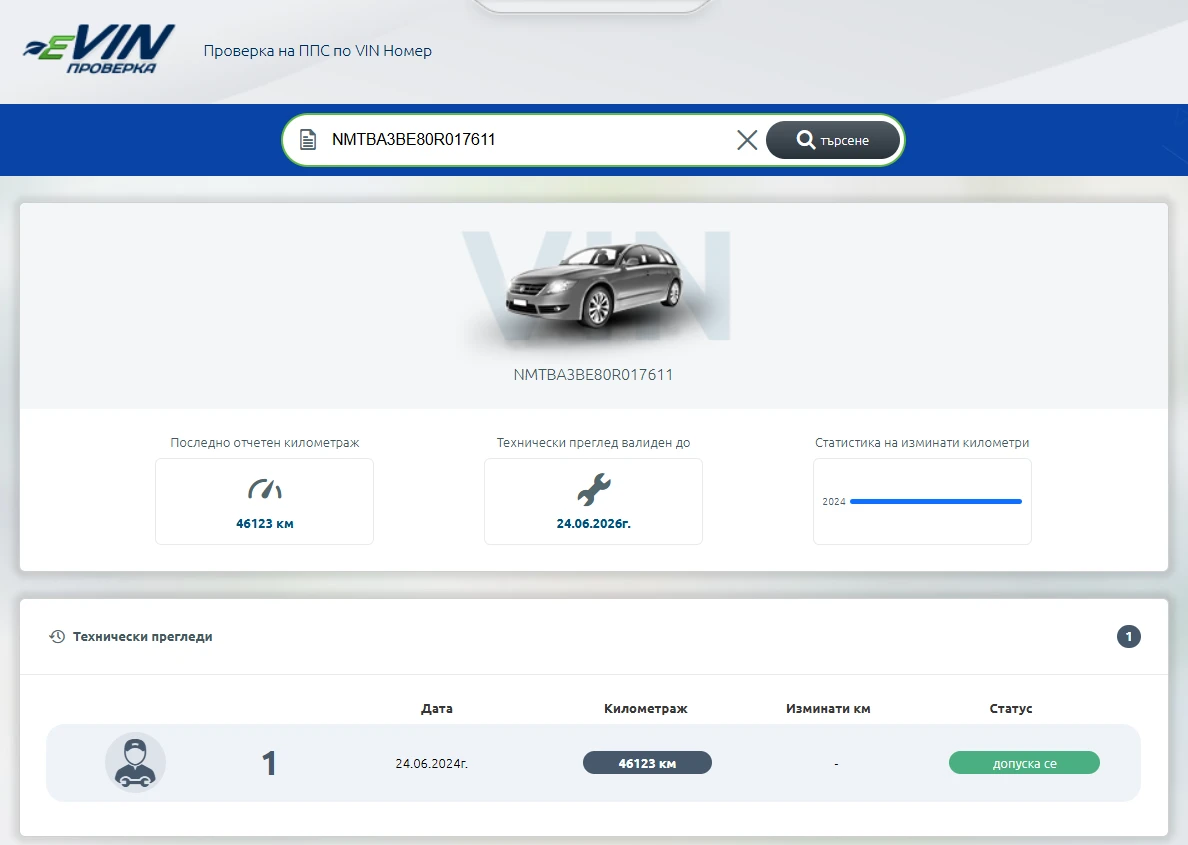Screen dimensions: 1188x845
Task: Click the Проверка на ППС по VIN Номер text
Action: click(317, 50)
